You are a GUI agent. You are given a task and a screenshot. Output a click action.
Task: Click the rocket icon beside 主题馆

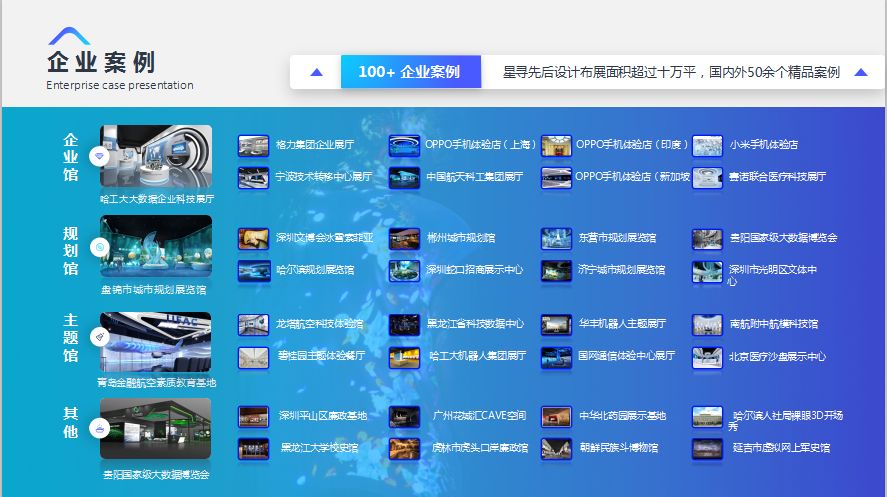[x=100, y=337]
